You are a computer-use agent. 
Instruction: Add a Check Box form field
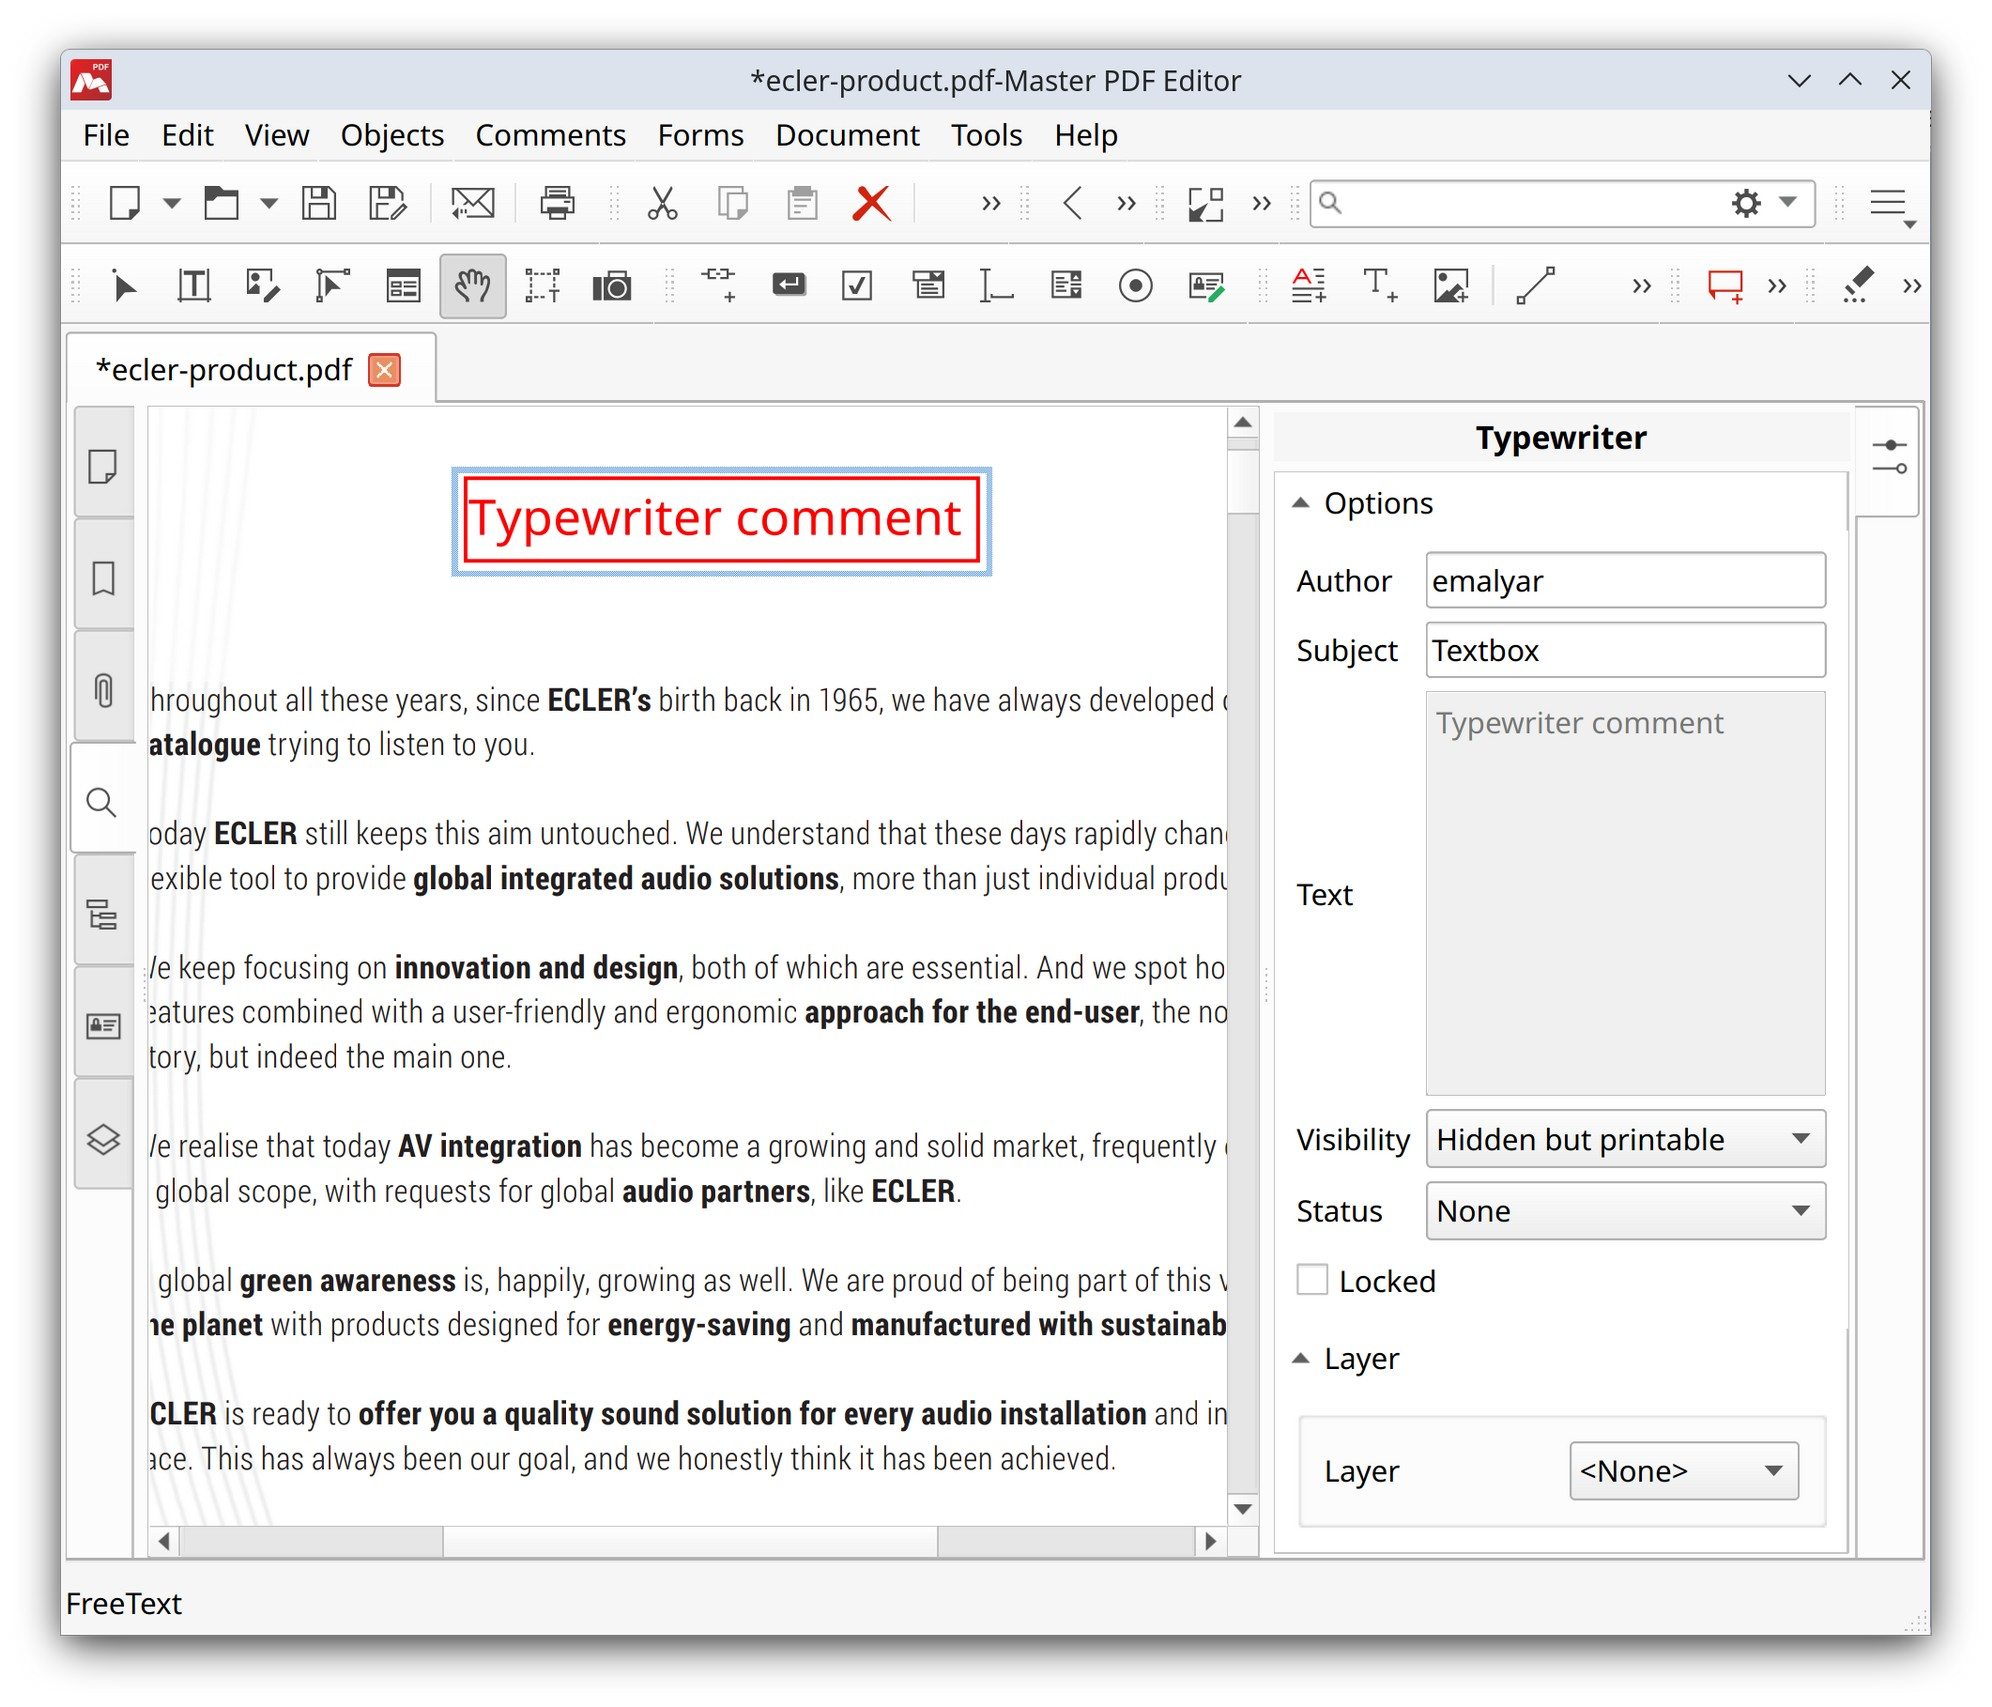pyautogui.click(x=857, y=286)
